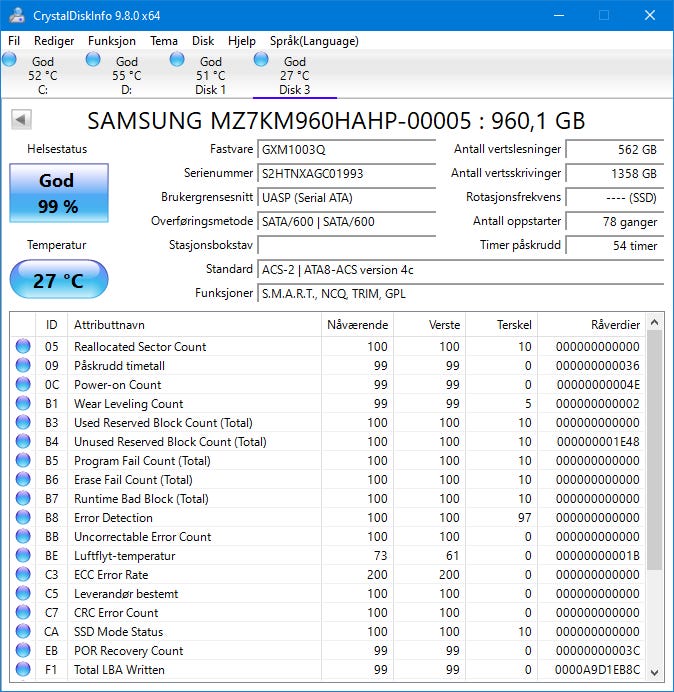This screenshot has width=674, height=692.
Task: Click the scroll down arrow of attribute list
Action: (654, 670)
